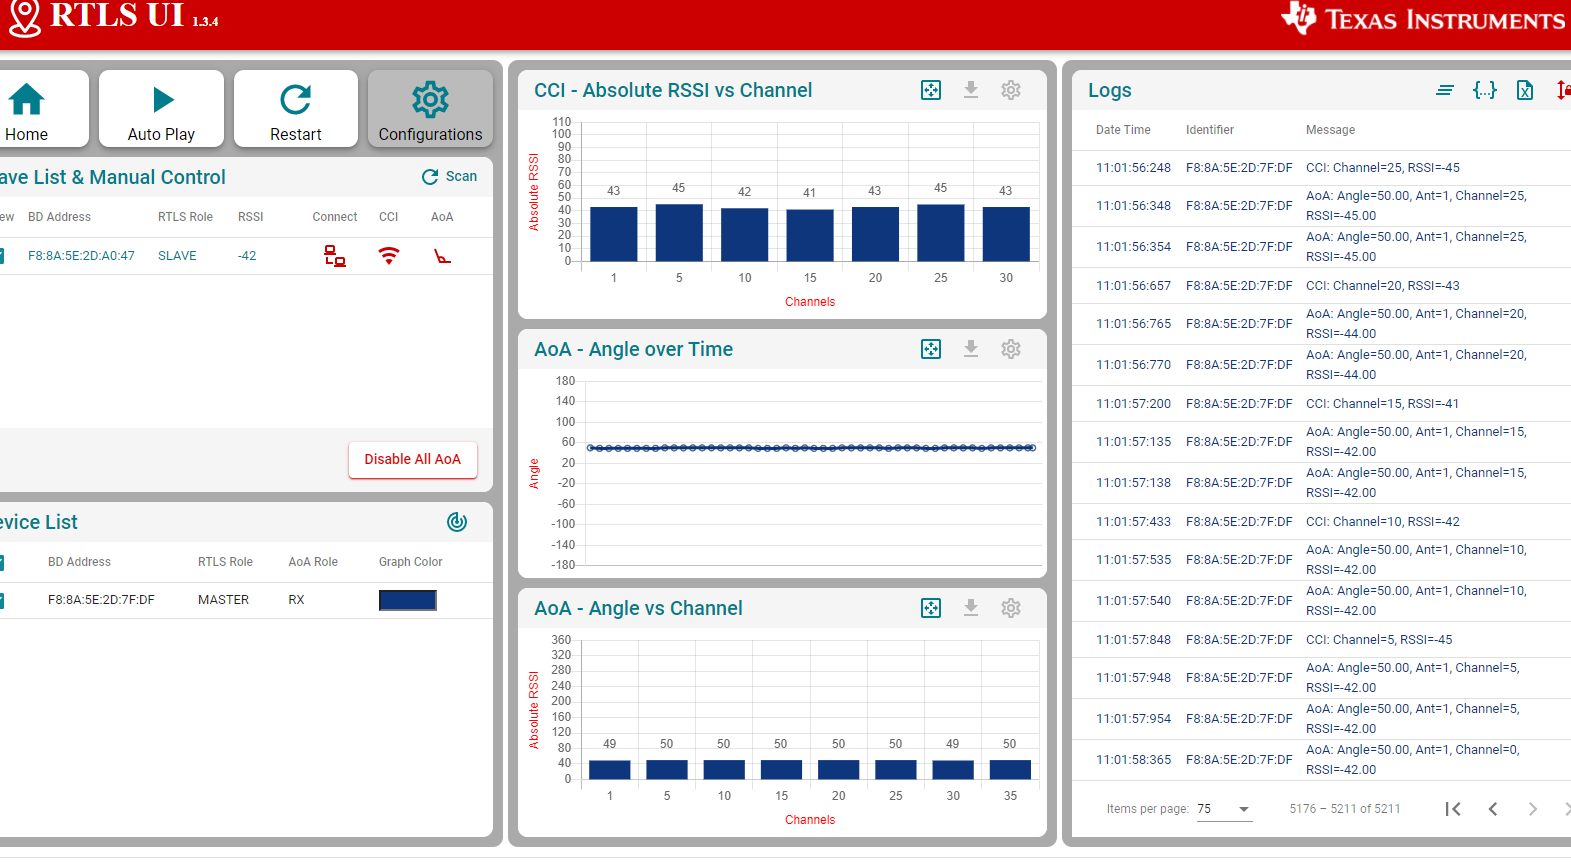The image size is (1571, 862).
Task: Go to the previous logs page
Action: coord(1493,809)
